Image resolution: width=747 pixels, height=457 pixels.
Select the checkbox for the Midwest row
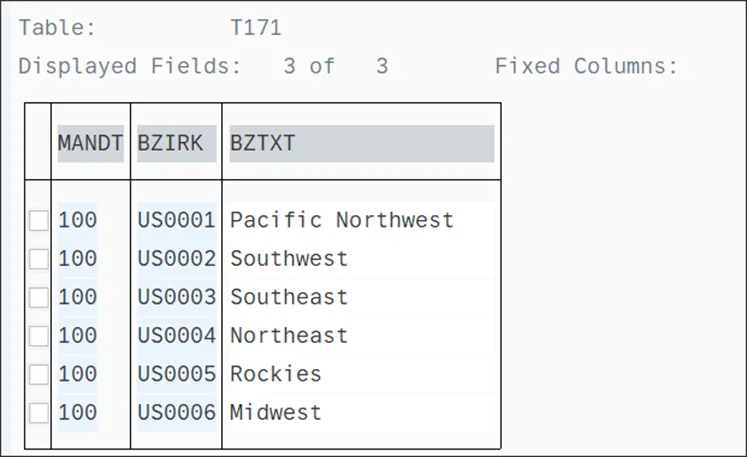pyautogui.click(x=38, y=412)
